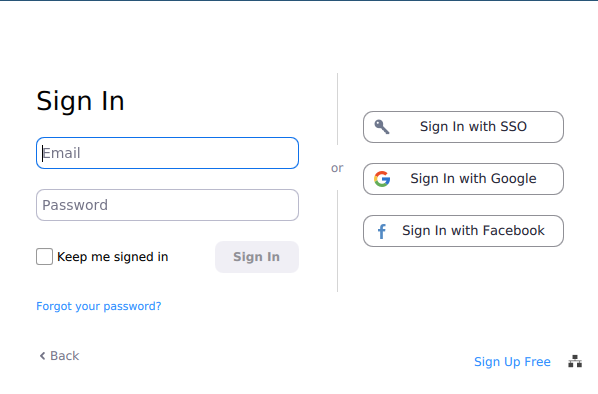Click the Password placeholder text

click(75, 205)
